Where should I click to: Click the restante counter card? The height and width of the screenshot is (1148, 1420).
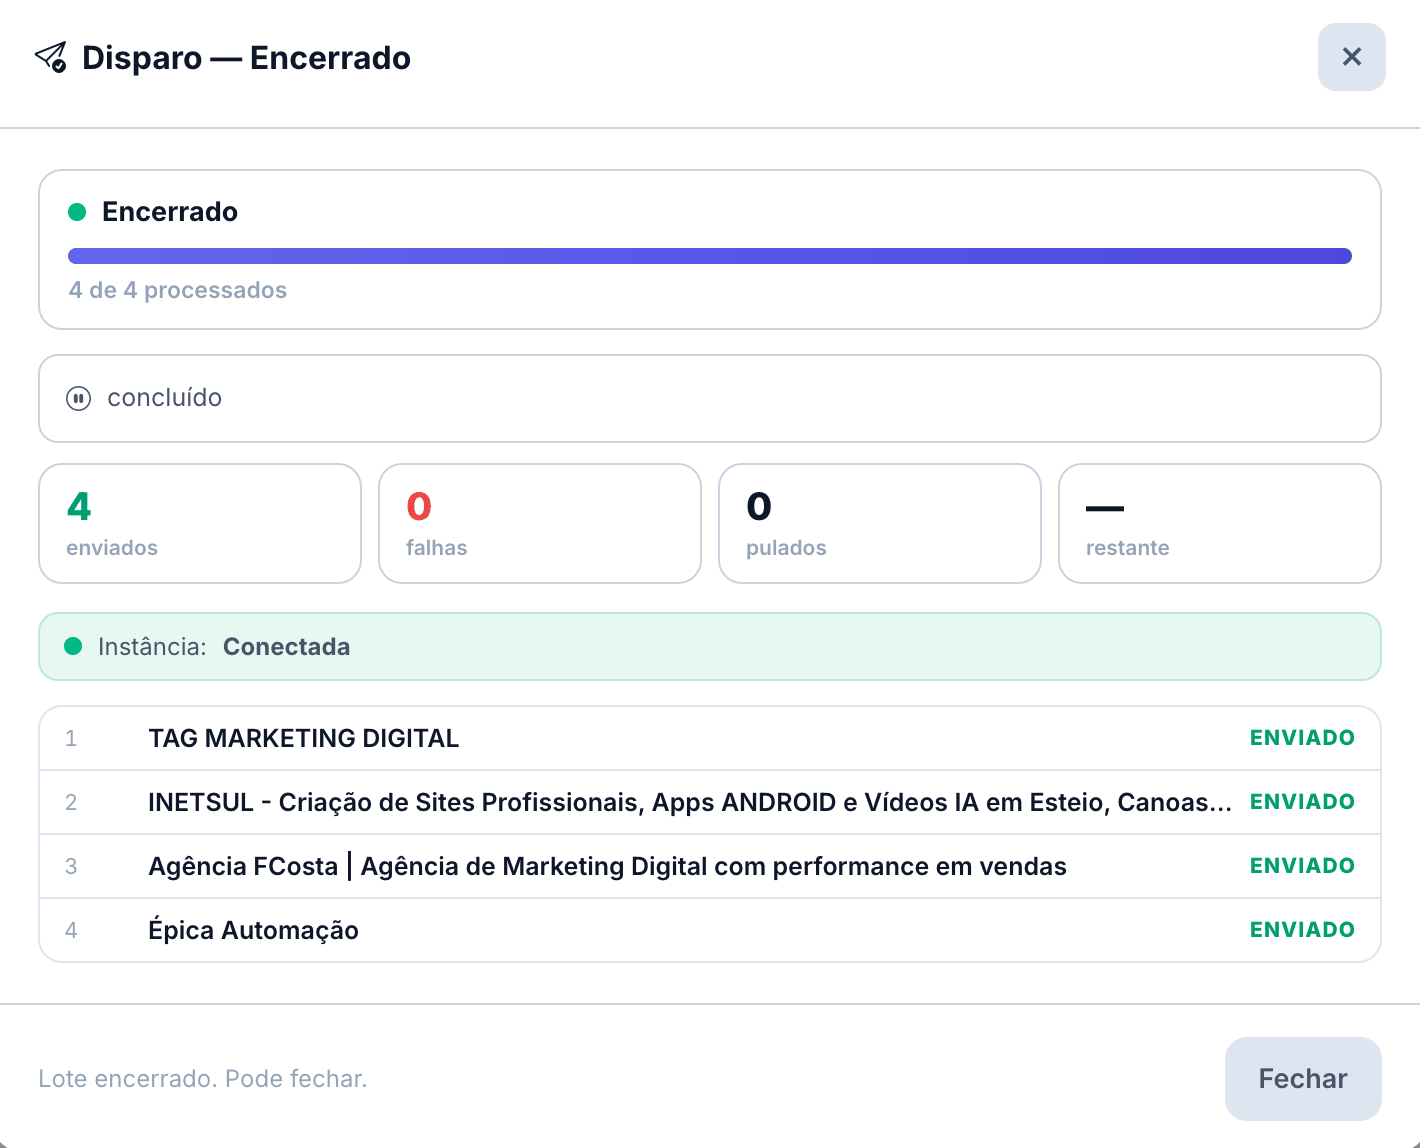1220,523
